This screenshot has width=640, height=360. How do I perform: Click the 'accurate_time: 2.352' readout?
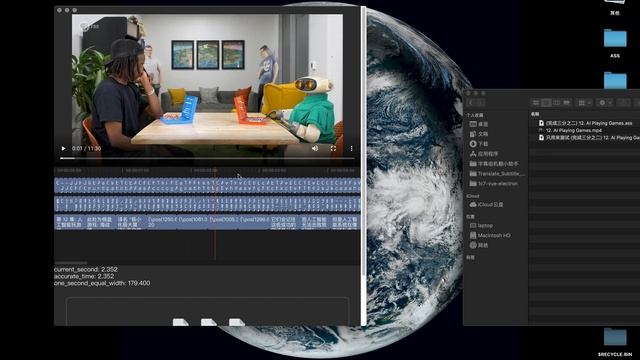pos(84,276)
